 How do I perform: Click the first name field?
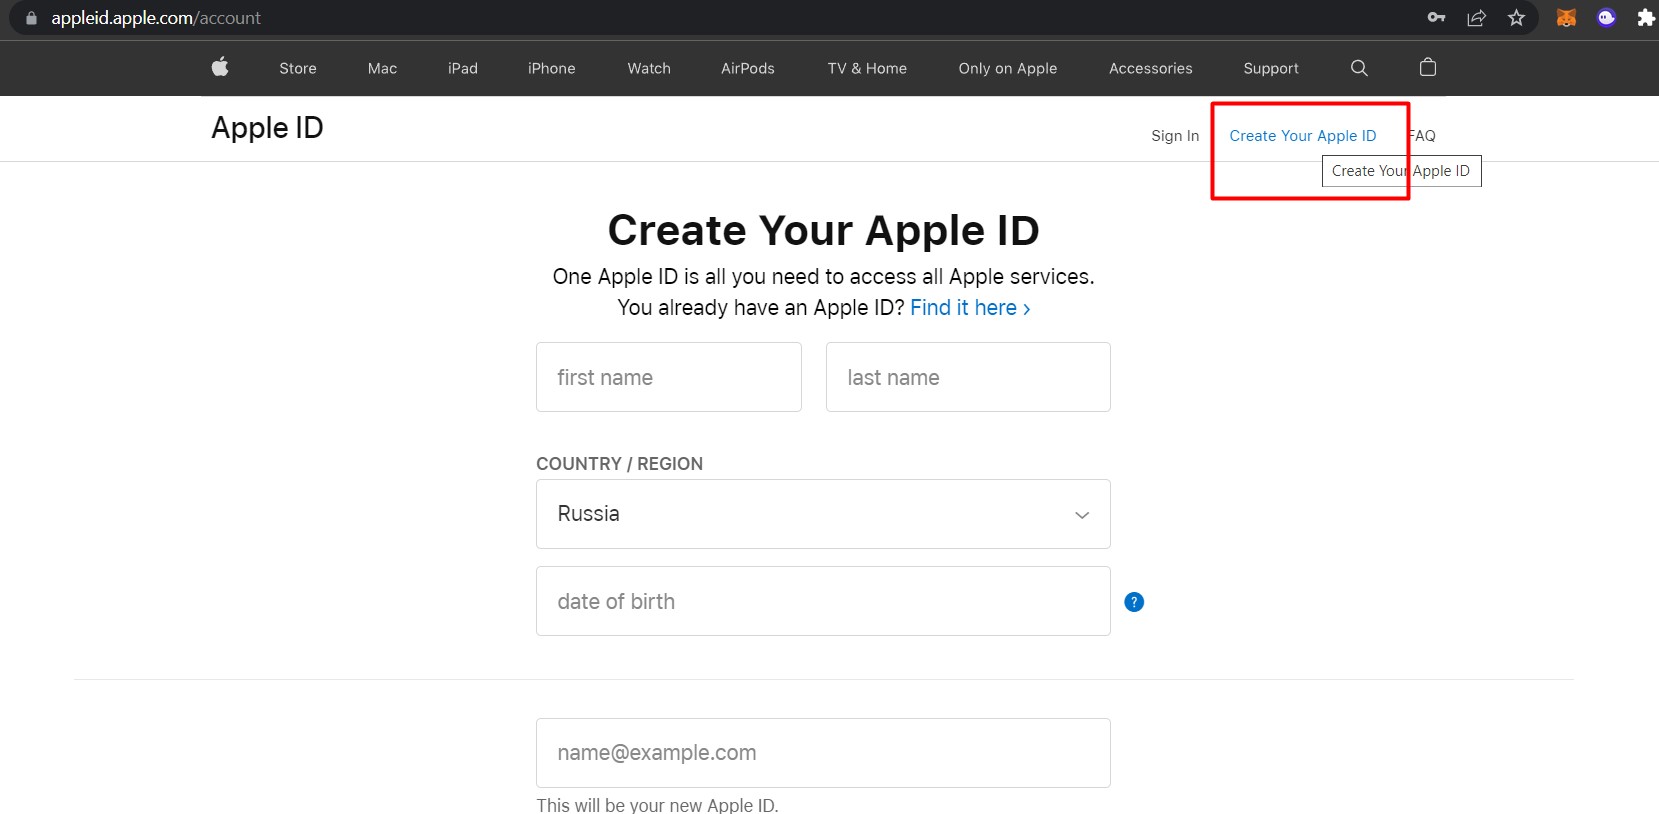coord(669,377)
